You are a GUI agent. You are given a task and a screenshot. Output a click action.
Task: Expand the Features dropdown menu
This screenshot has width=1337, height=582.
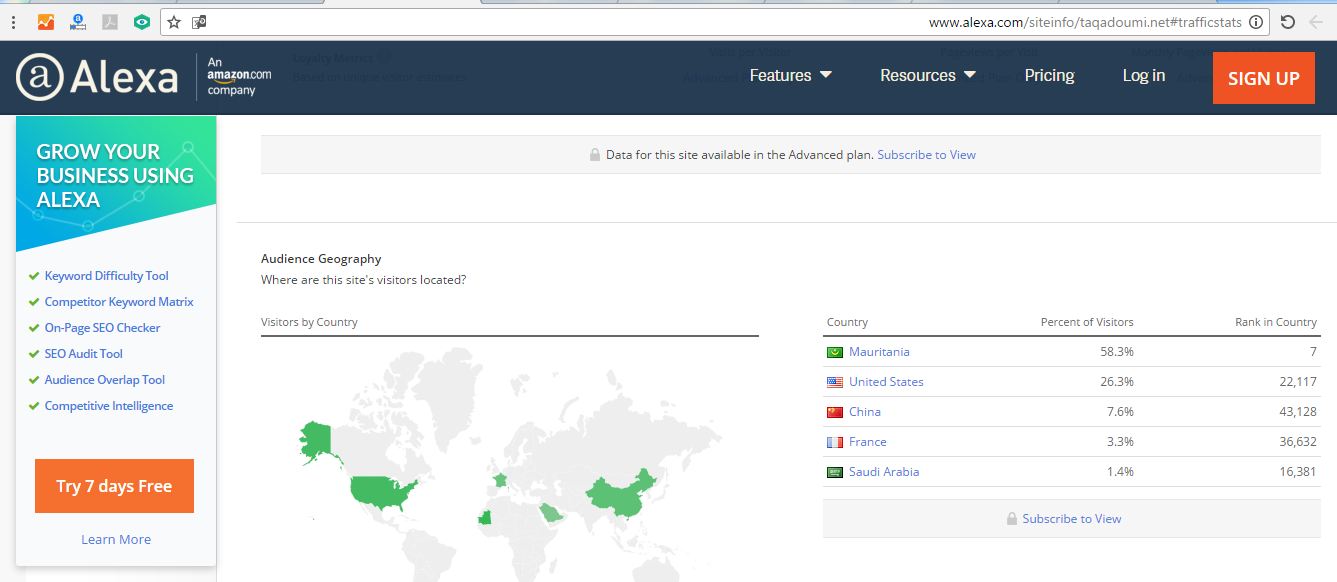[790, 75]
